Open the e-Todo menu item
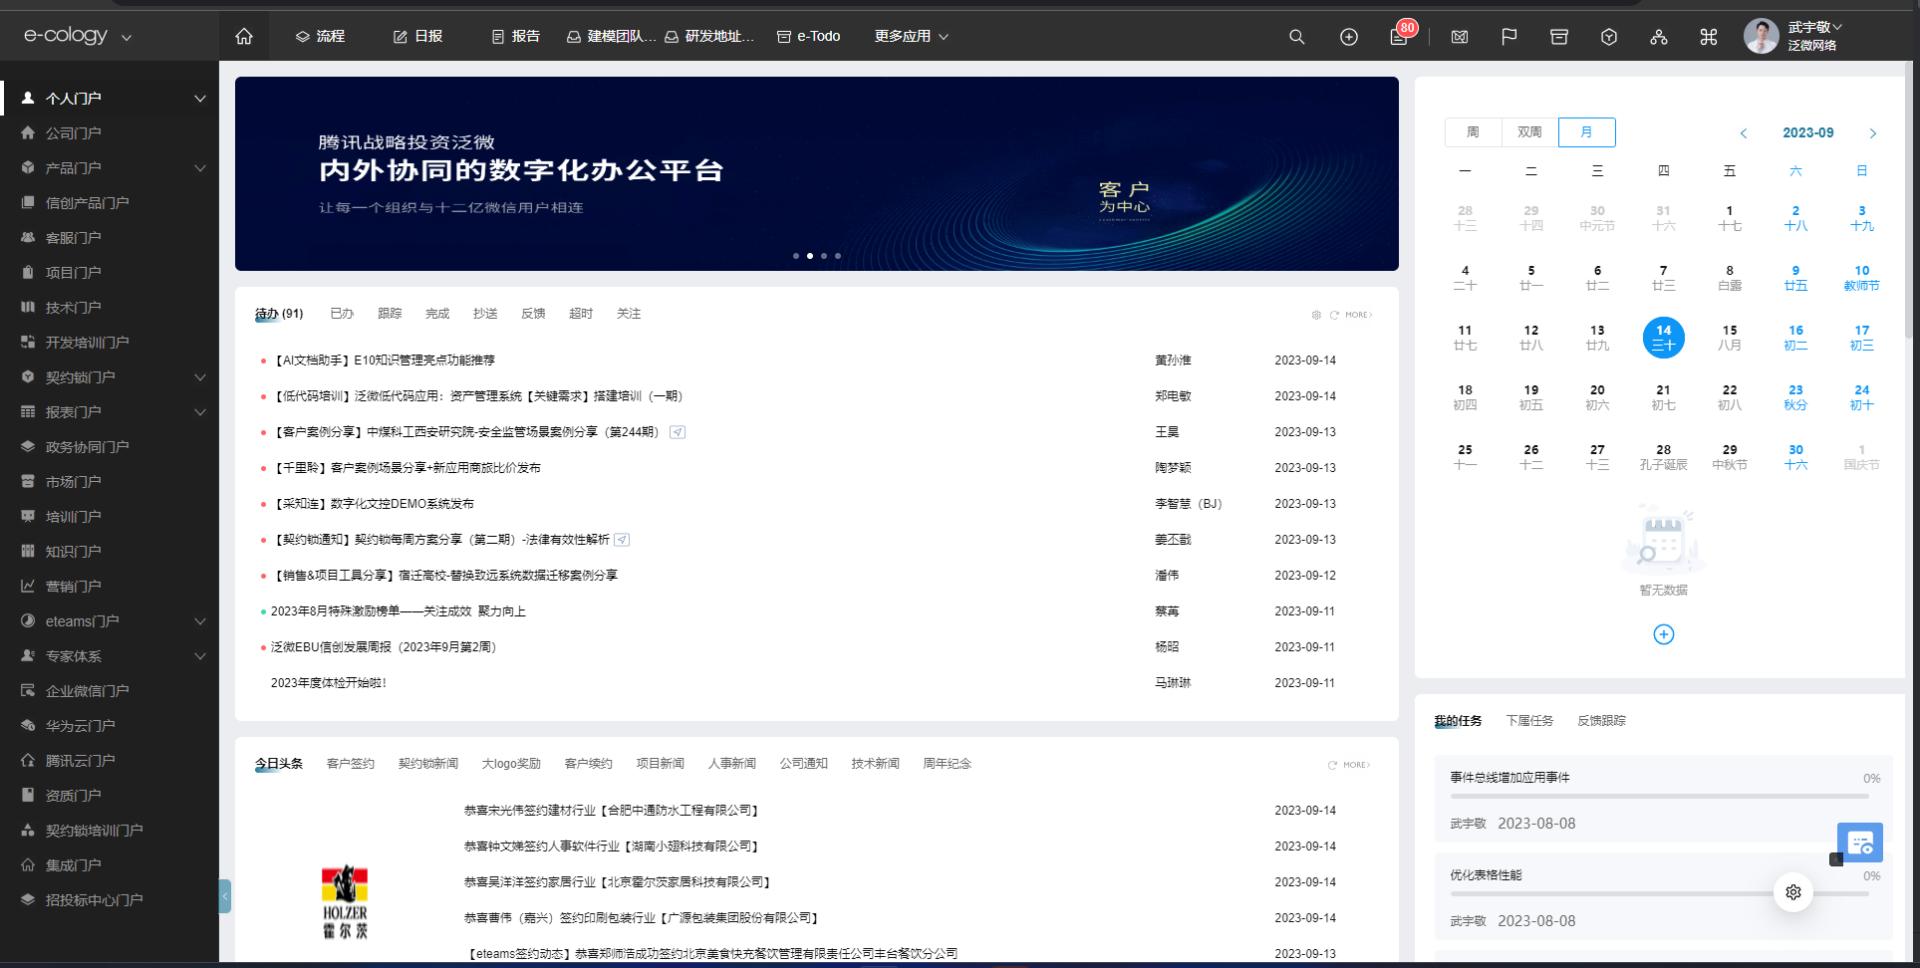Image resolution: width=1920 pixels, height=968 pixels. tap(808, 36)
